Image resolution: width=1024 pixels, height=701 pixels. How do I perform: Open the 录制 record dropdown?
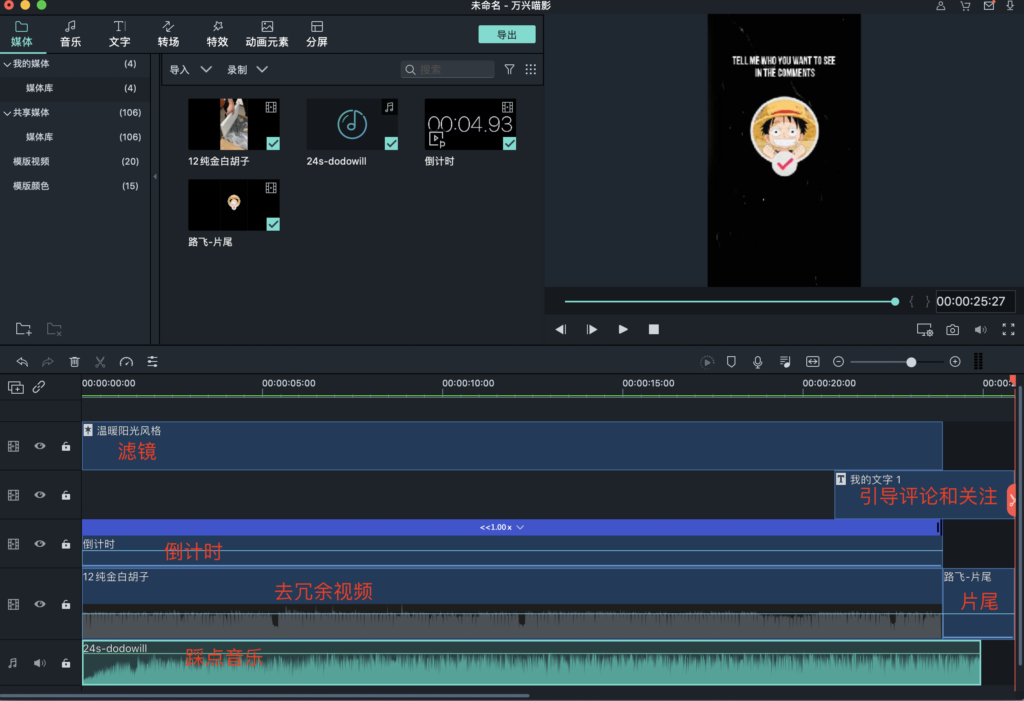[247, 70]
